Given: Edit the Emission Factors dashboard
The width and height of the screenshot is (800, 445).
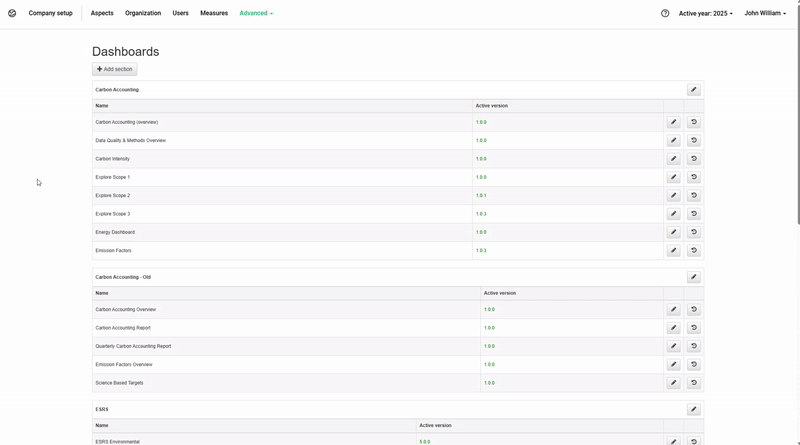Looking at the screenshot, I should 673,251.
